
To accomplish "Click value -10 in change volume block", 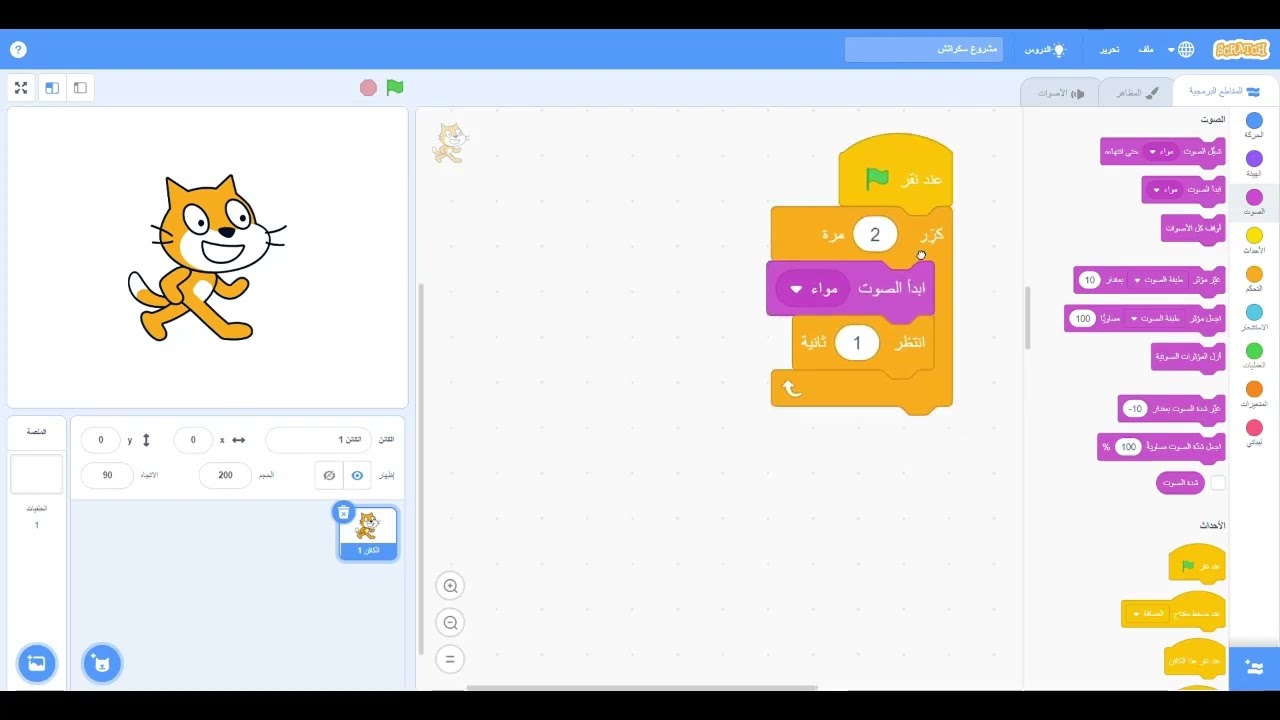I will pyautogui.click(x=1135, y=409).
